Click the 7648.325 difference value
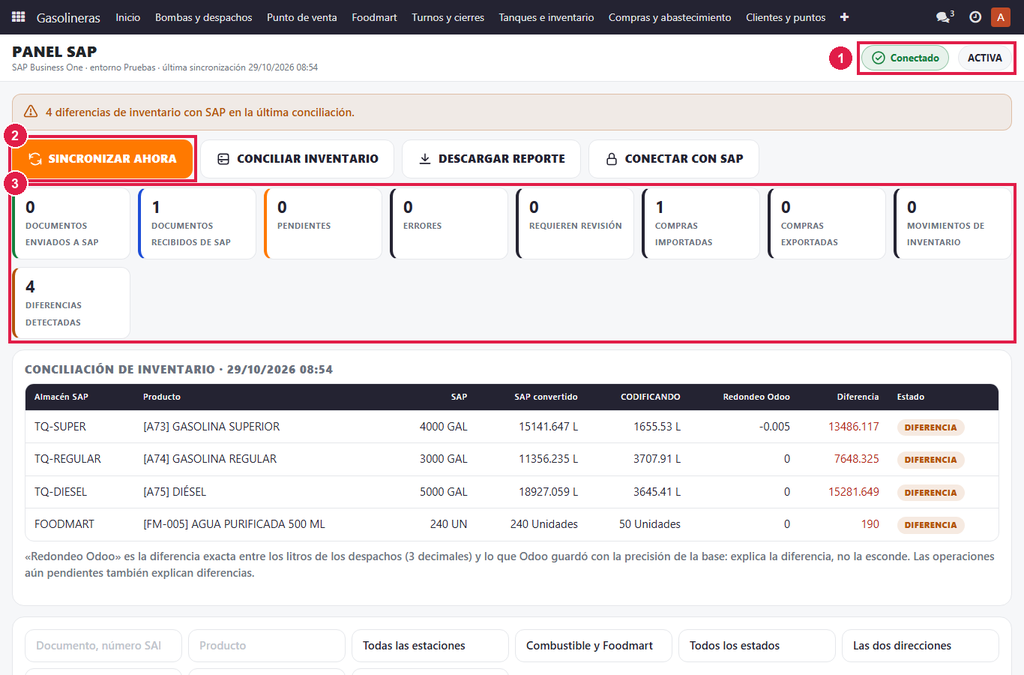 coord(856,459)
